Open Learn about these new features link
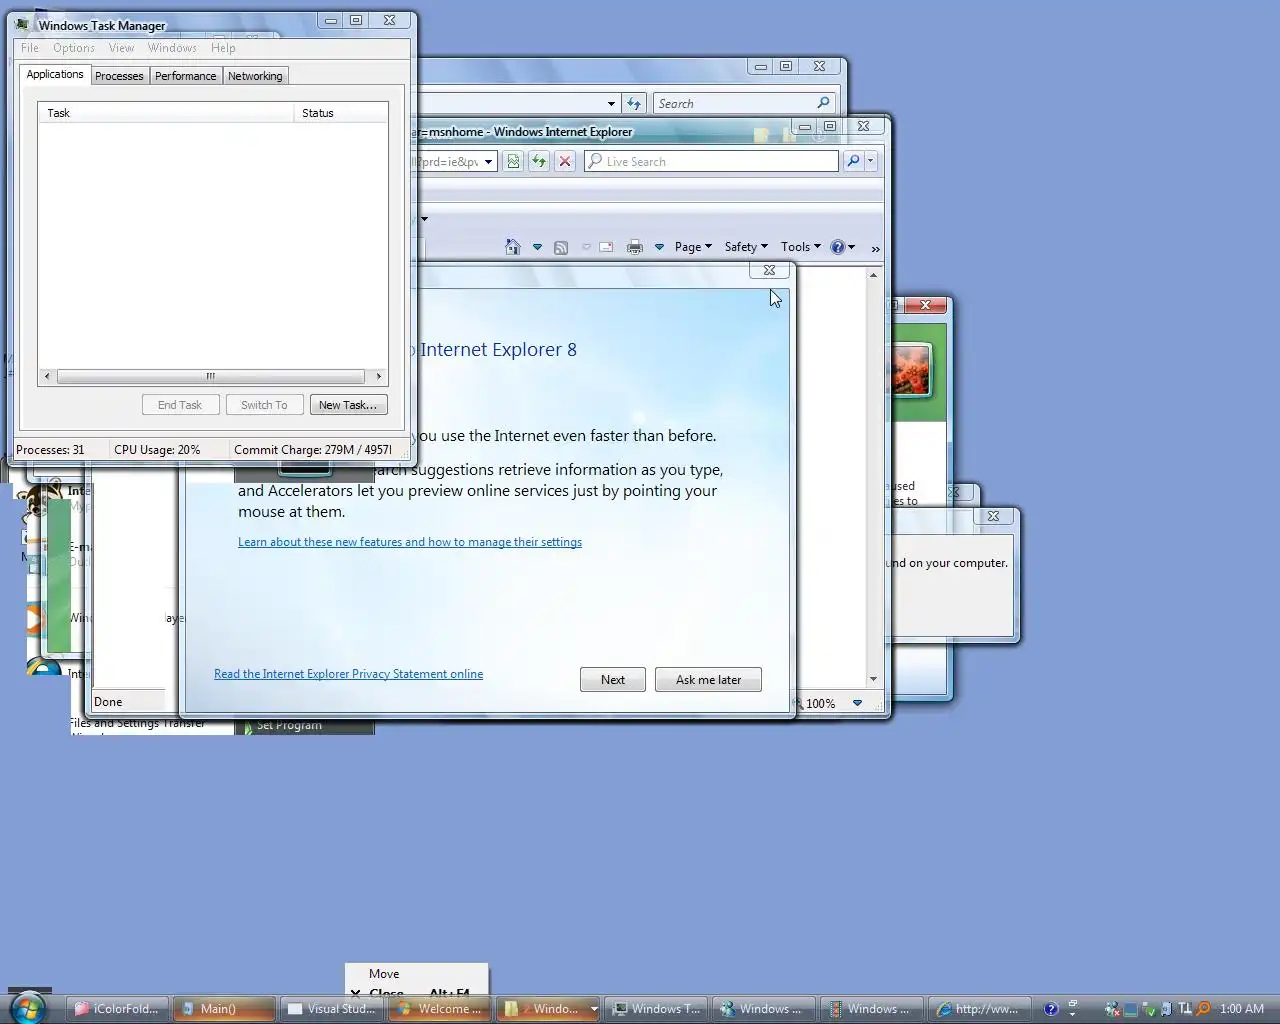The image size is (1280, 1024). [410, 542]
